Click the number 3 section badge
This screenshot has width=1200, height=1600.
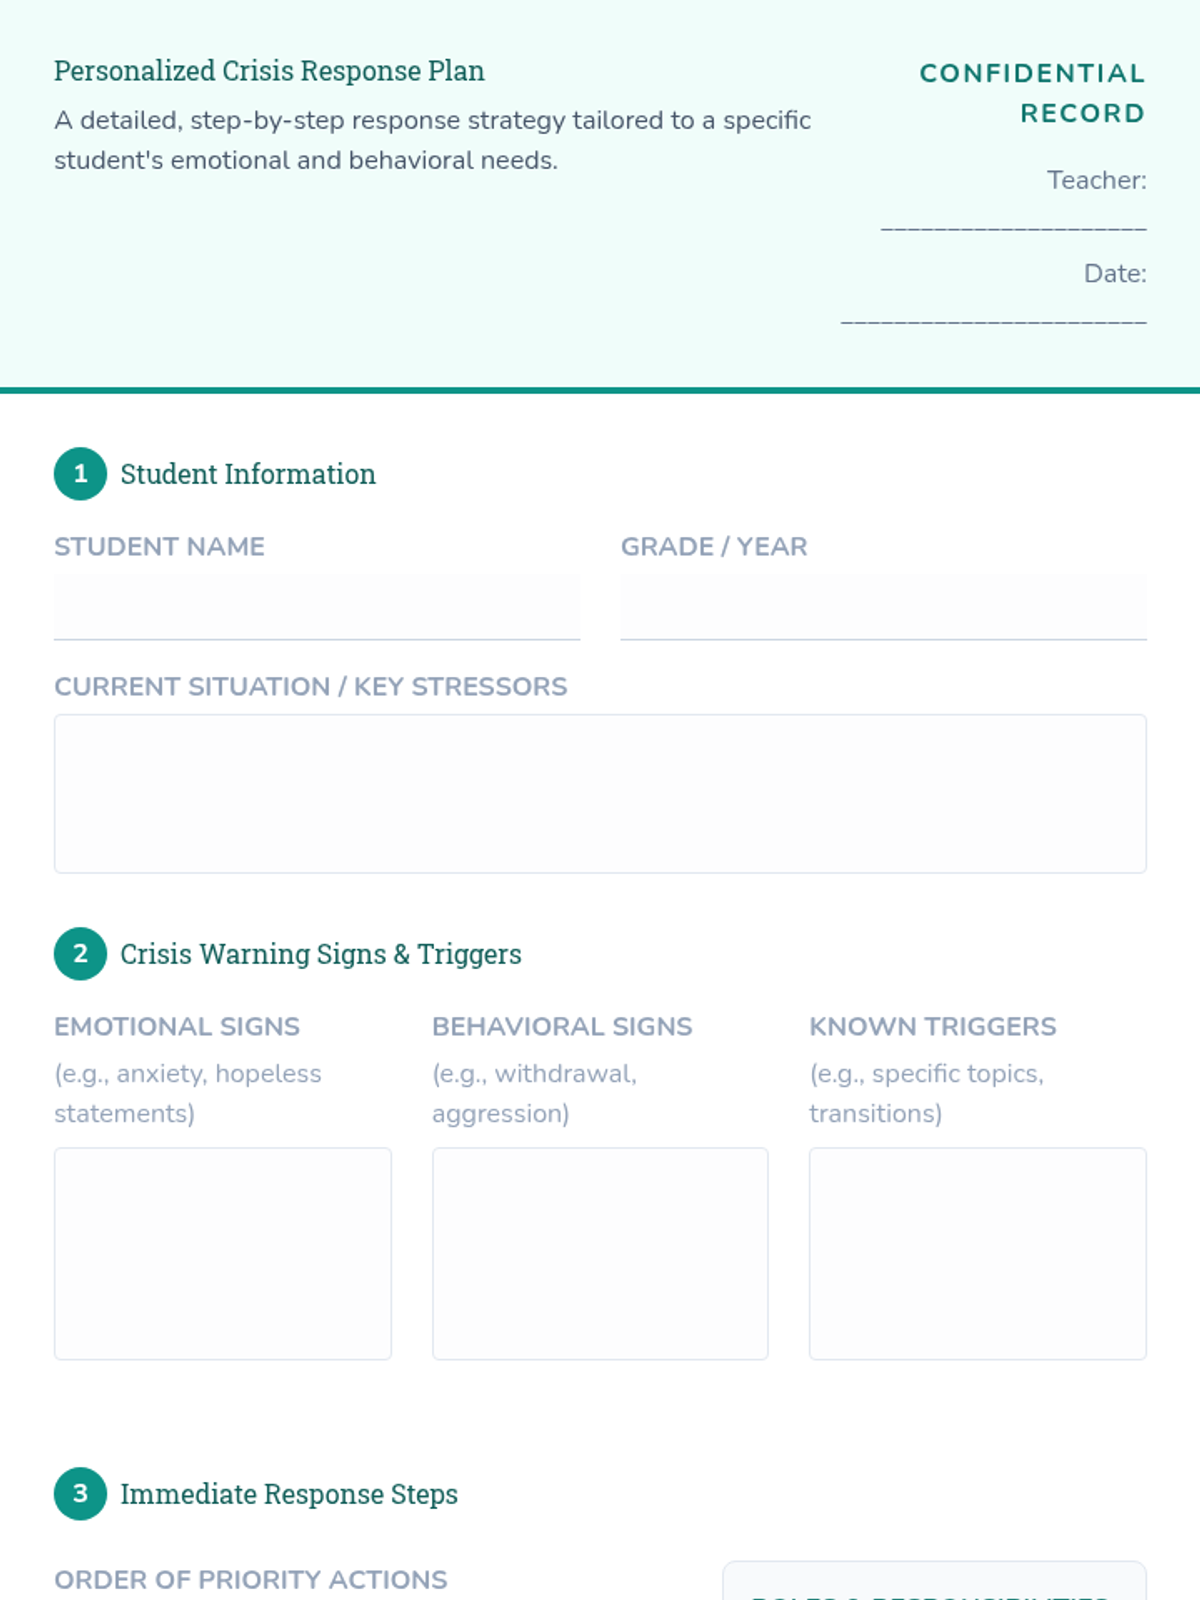80,1494
